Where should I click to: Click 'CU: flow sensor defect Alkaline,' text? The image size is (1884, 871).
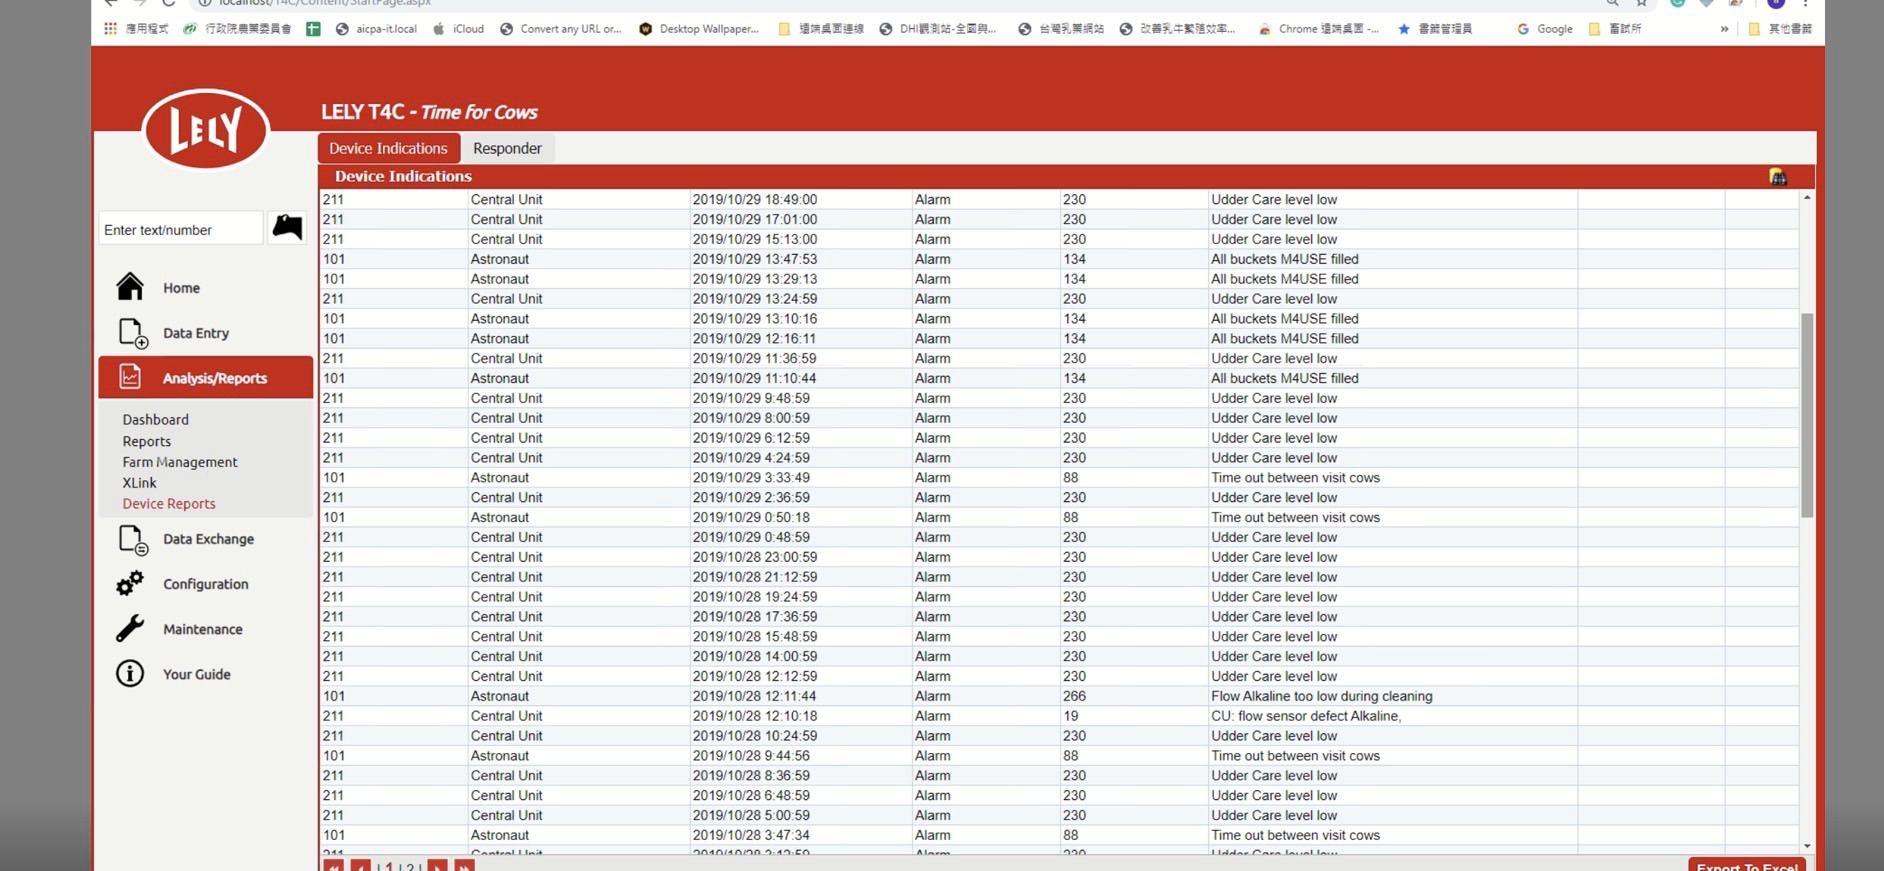point(1306,716)
